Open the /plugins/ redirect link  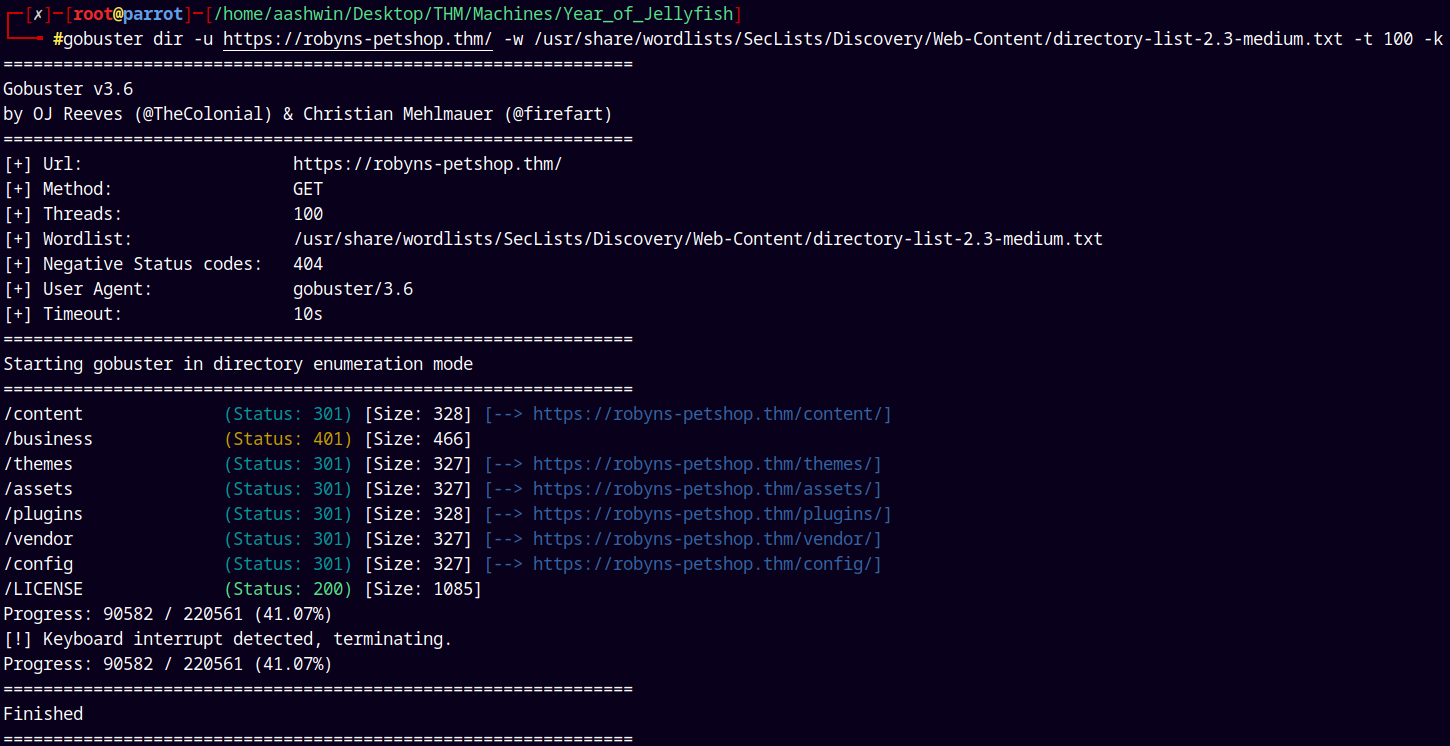711,514
